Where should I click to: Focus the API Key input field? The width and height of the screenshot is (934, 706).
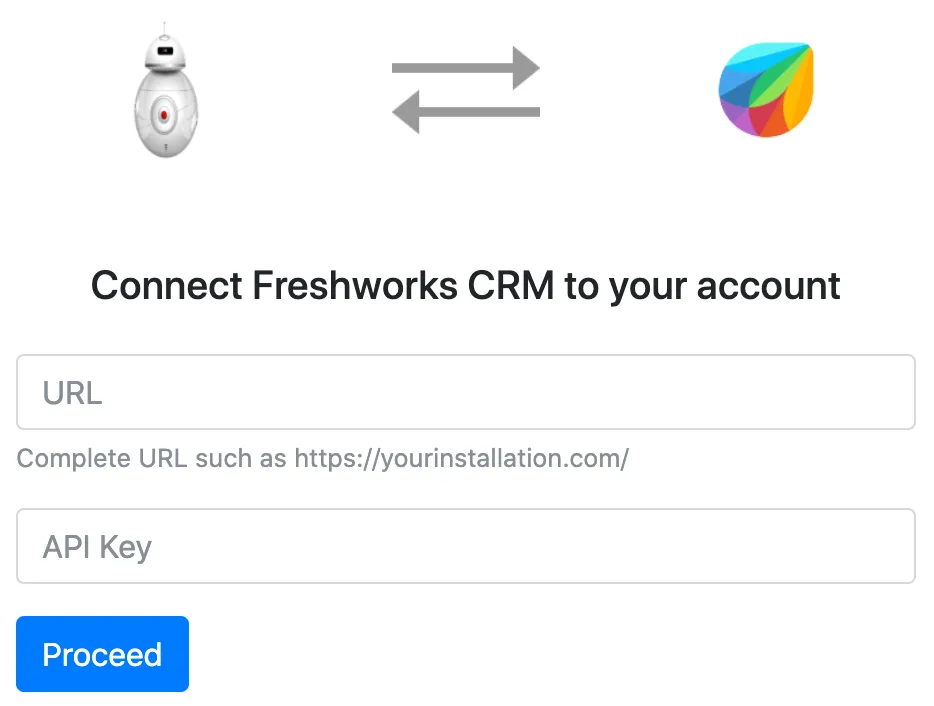pos(466,546)
